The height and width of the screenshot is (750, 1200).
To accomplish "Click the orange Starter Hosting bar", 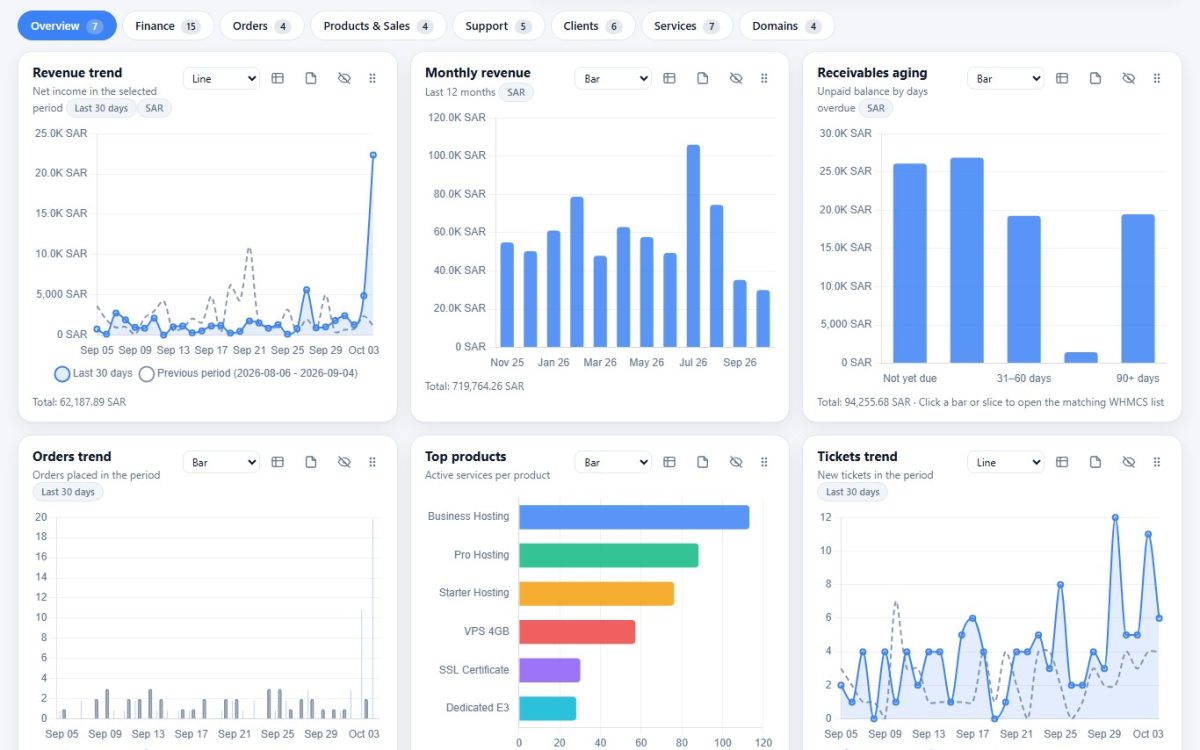I will [x=596, y=593].
